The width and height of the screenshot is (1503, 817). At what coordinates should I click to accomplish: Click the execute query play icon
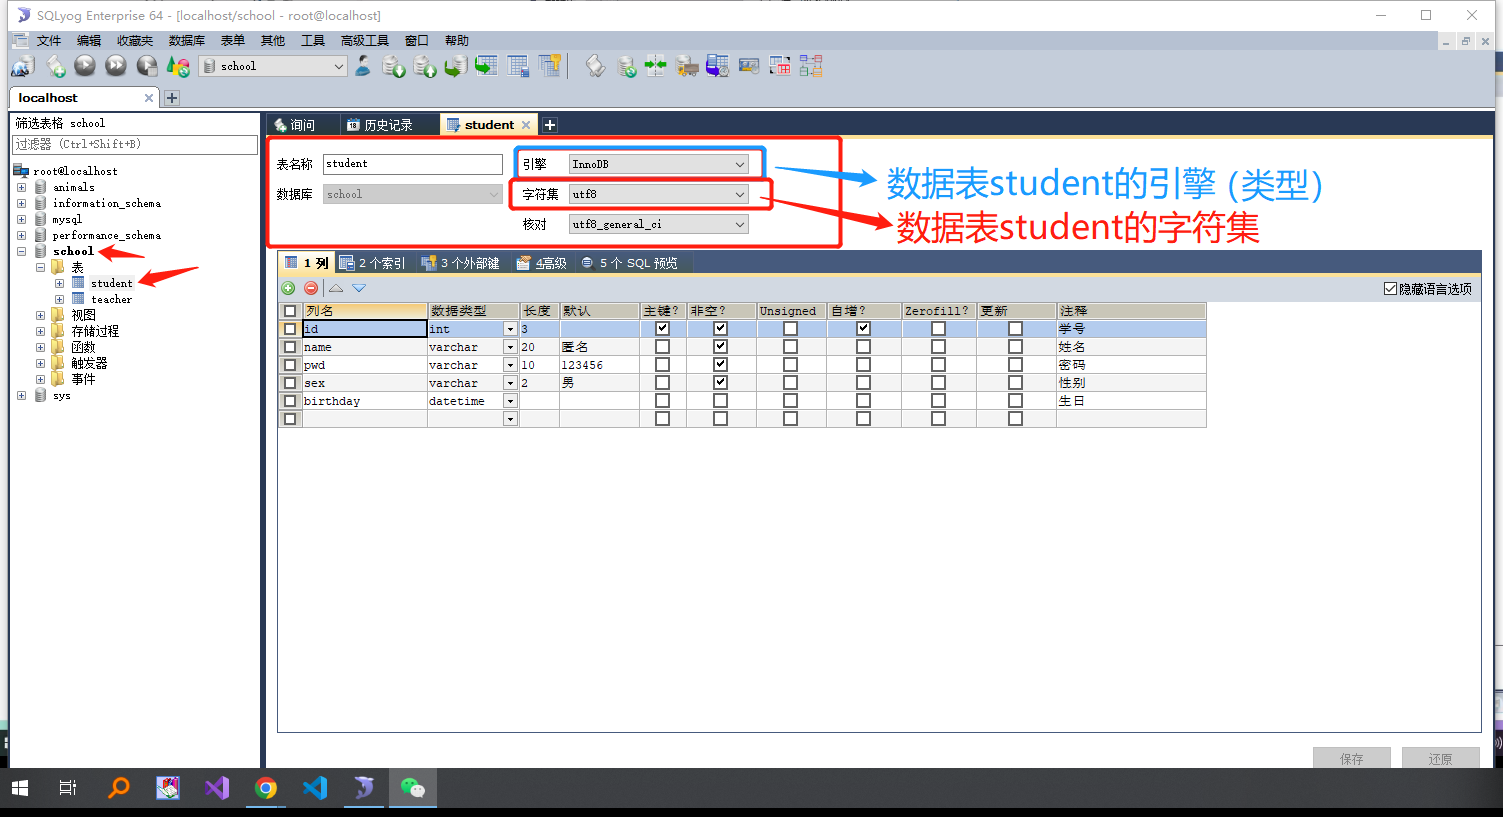(x=85, y=66)
